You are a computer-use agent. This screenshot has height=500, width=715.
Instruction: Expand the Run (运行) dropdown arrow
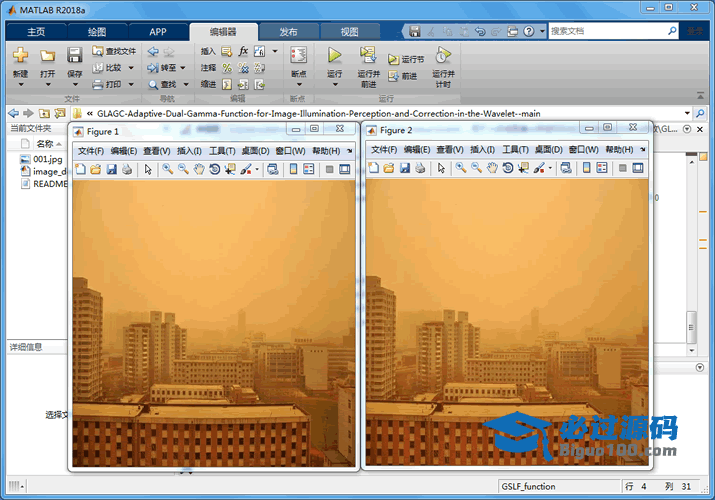335,84
